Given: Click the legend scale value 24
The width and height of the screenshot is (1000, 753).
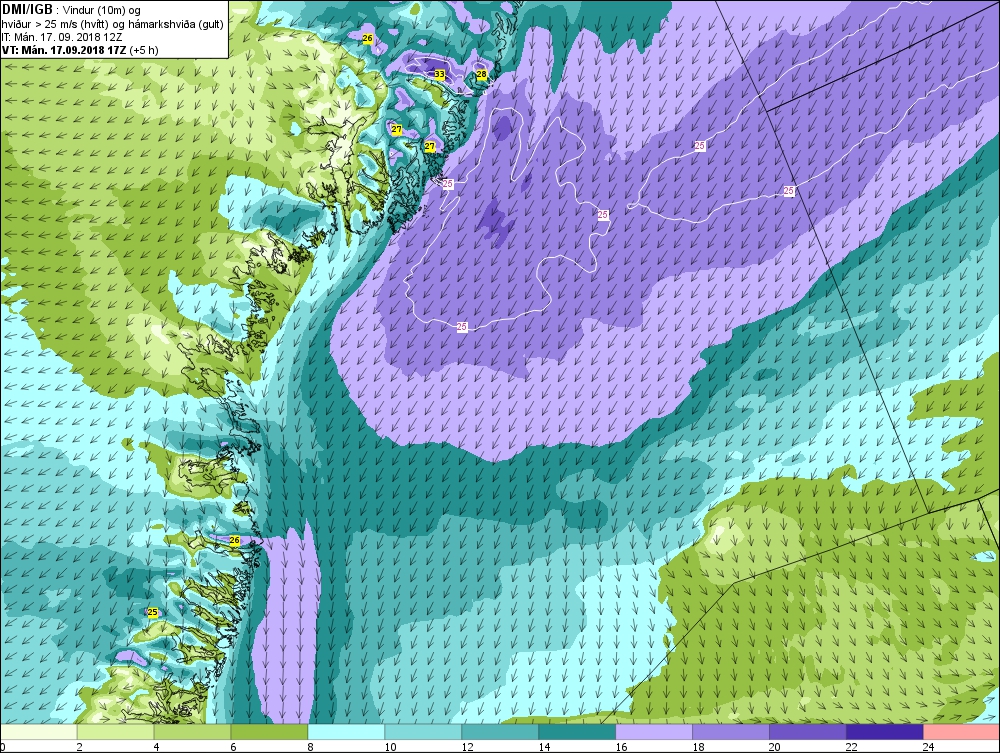Looking at the screenshot, I should [929, 747].
